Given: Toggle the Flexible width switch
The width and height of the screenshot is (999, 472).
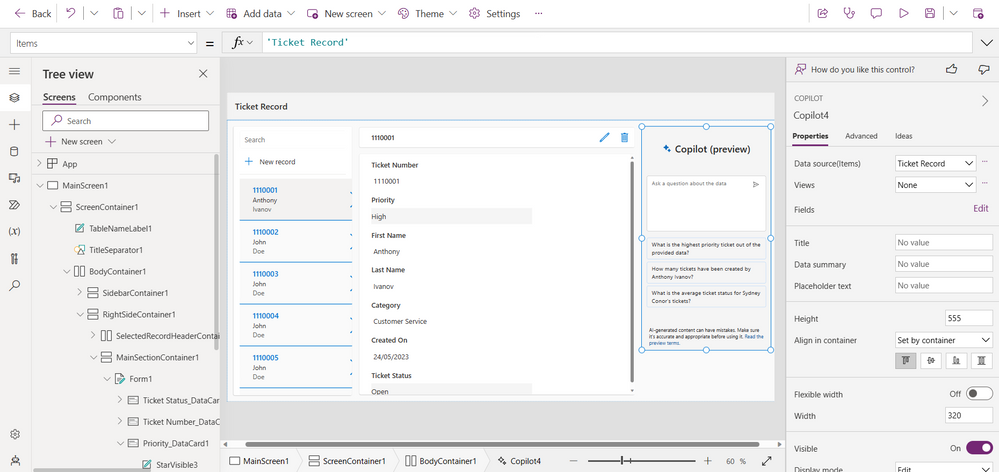Looking at the screenshot, I should pos(979,394).
